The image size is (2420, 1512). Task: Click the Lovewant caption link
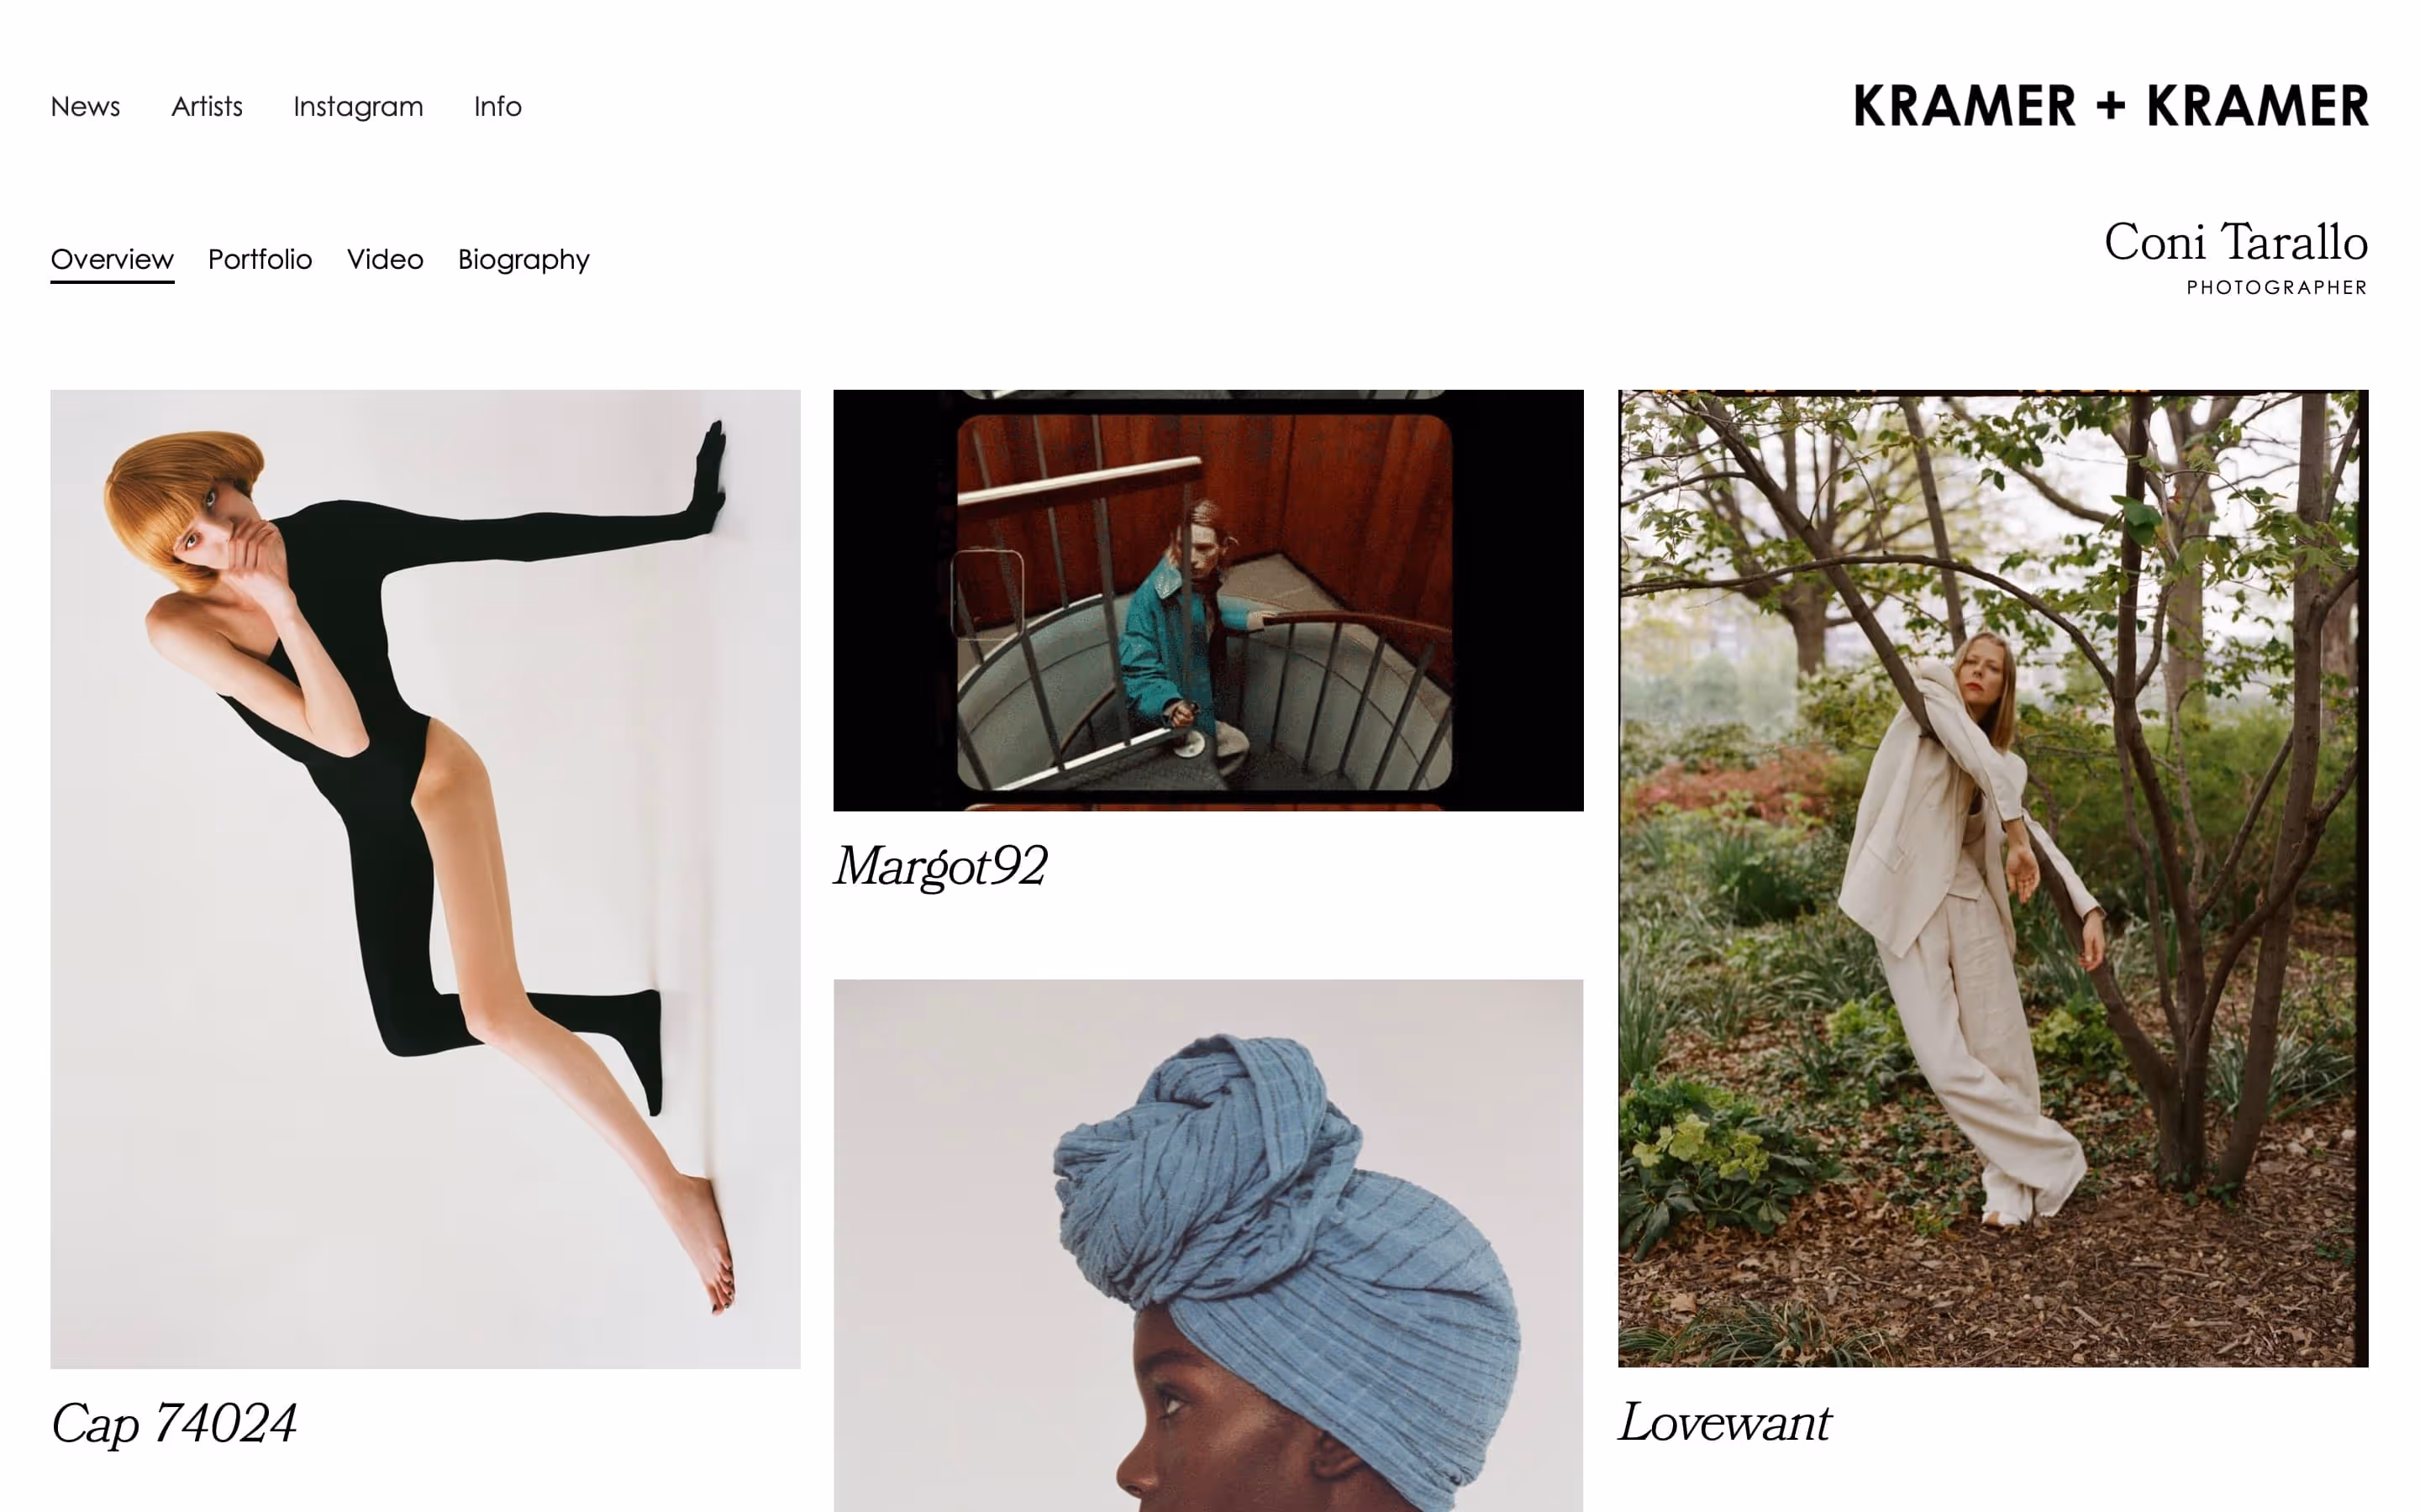pos(1724,1422)
